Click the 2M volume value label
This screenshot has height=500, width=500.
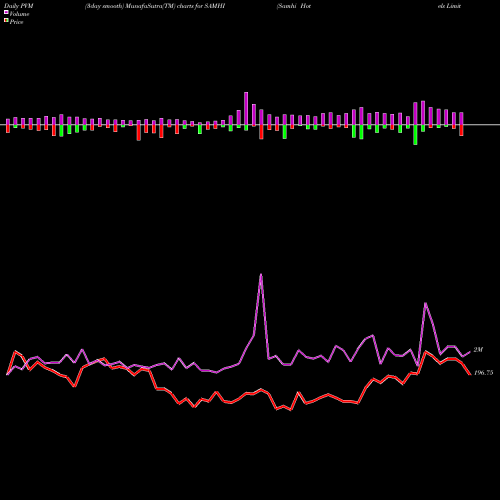[478, 350]
